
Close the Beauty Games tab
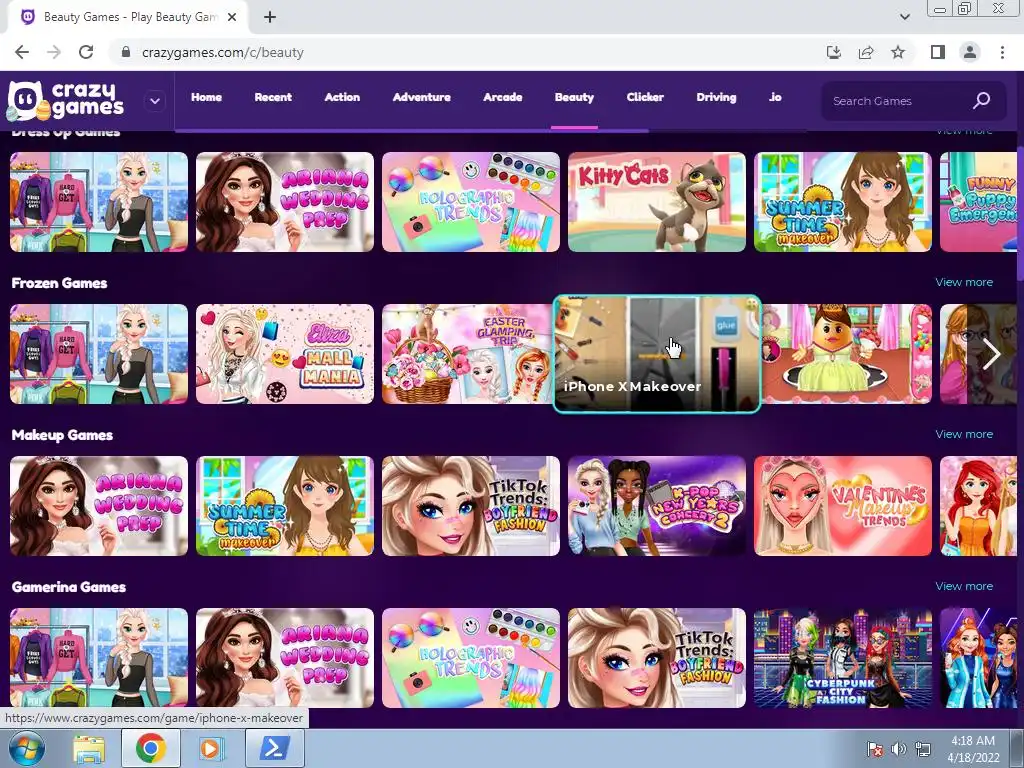tap(232, 17)
